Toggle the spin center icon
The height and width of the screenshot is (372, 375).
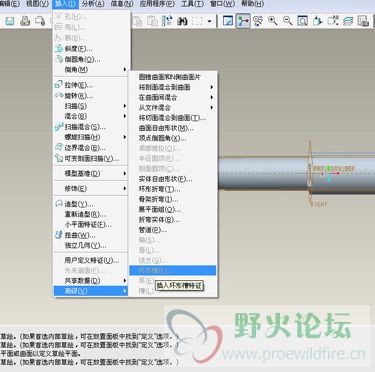coord(243,21)
